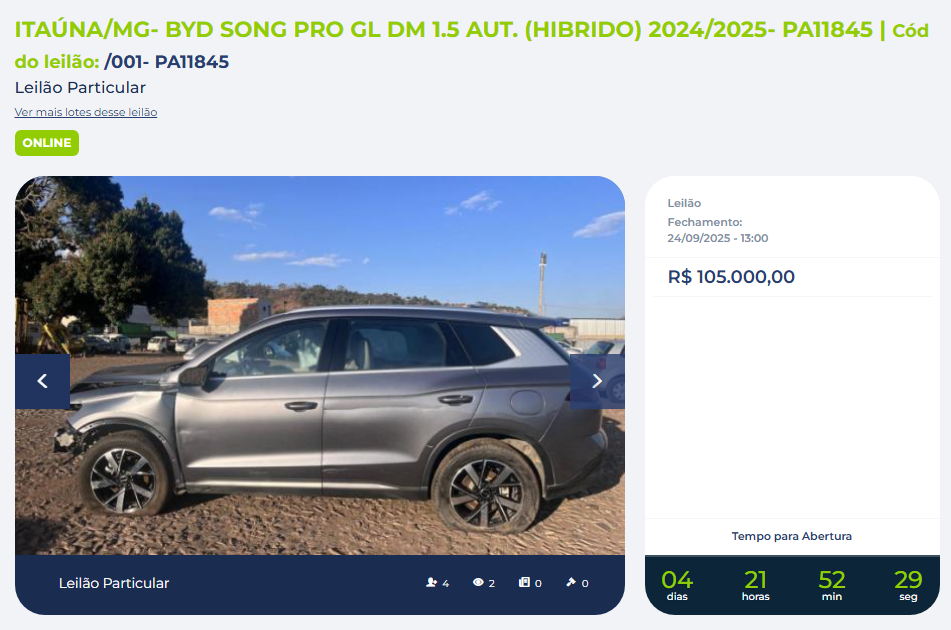This screenshot has width=951, height=630.
Task: Click the eye views icon
Action: coord(478,582)
